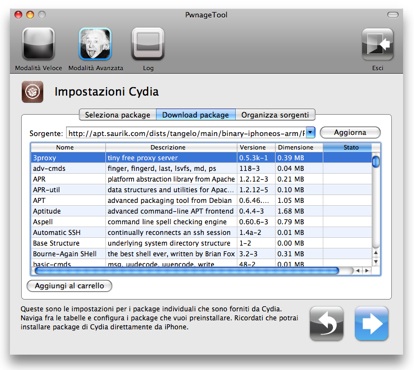
Task: Select the Base Structure package row
Action: (201, 243)
